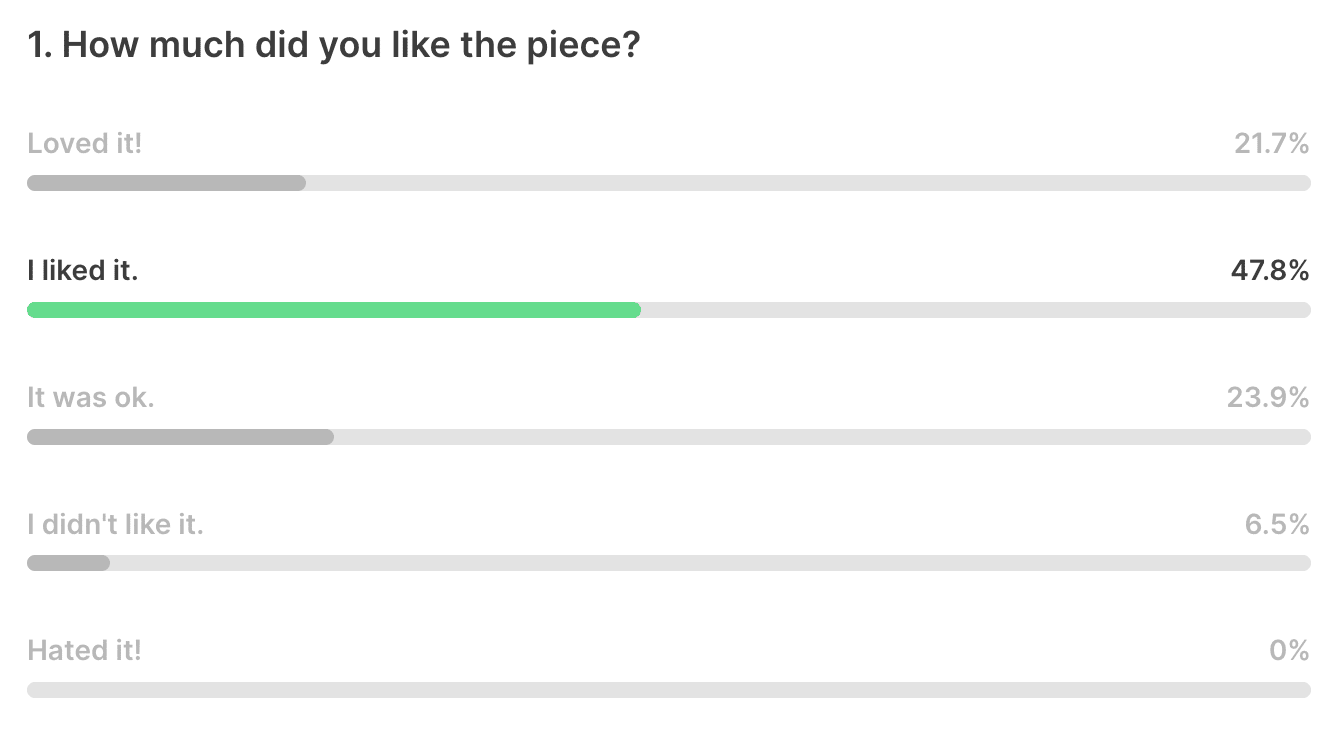Click the unfilled part of 'Loved it!' bar
This screenshot has width=1338, height=738.
808,183
